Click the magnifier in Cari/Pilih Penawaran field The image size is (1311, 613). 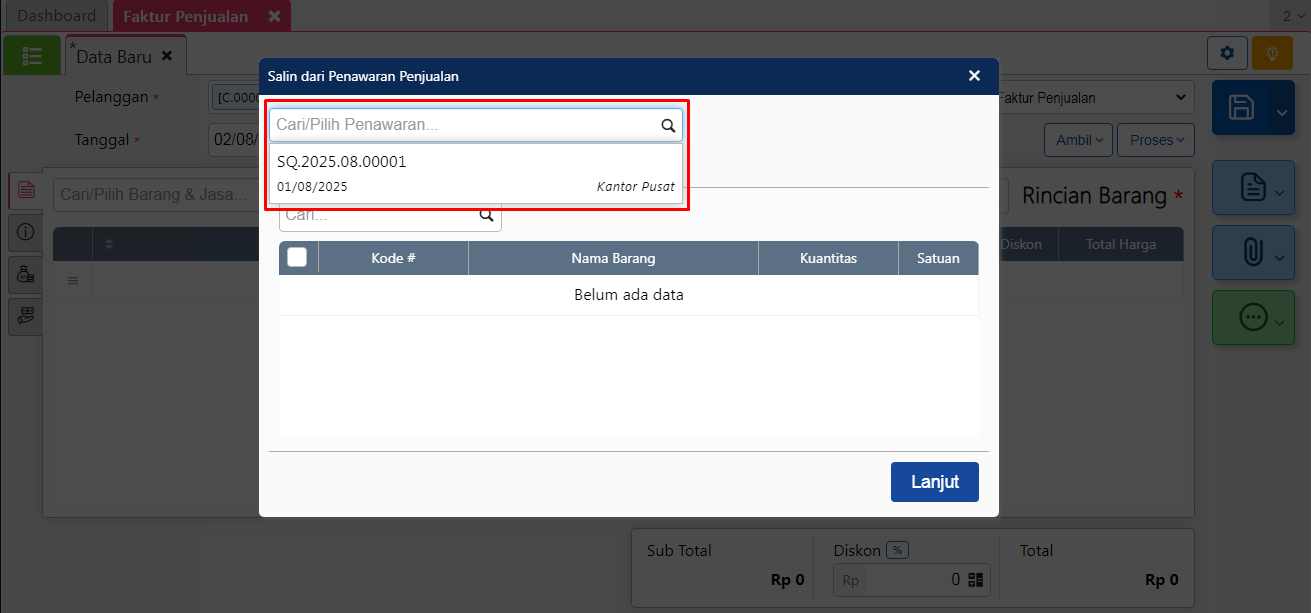coord(668,126)
